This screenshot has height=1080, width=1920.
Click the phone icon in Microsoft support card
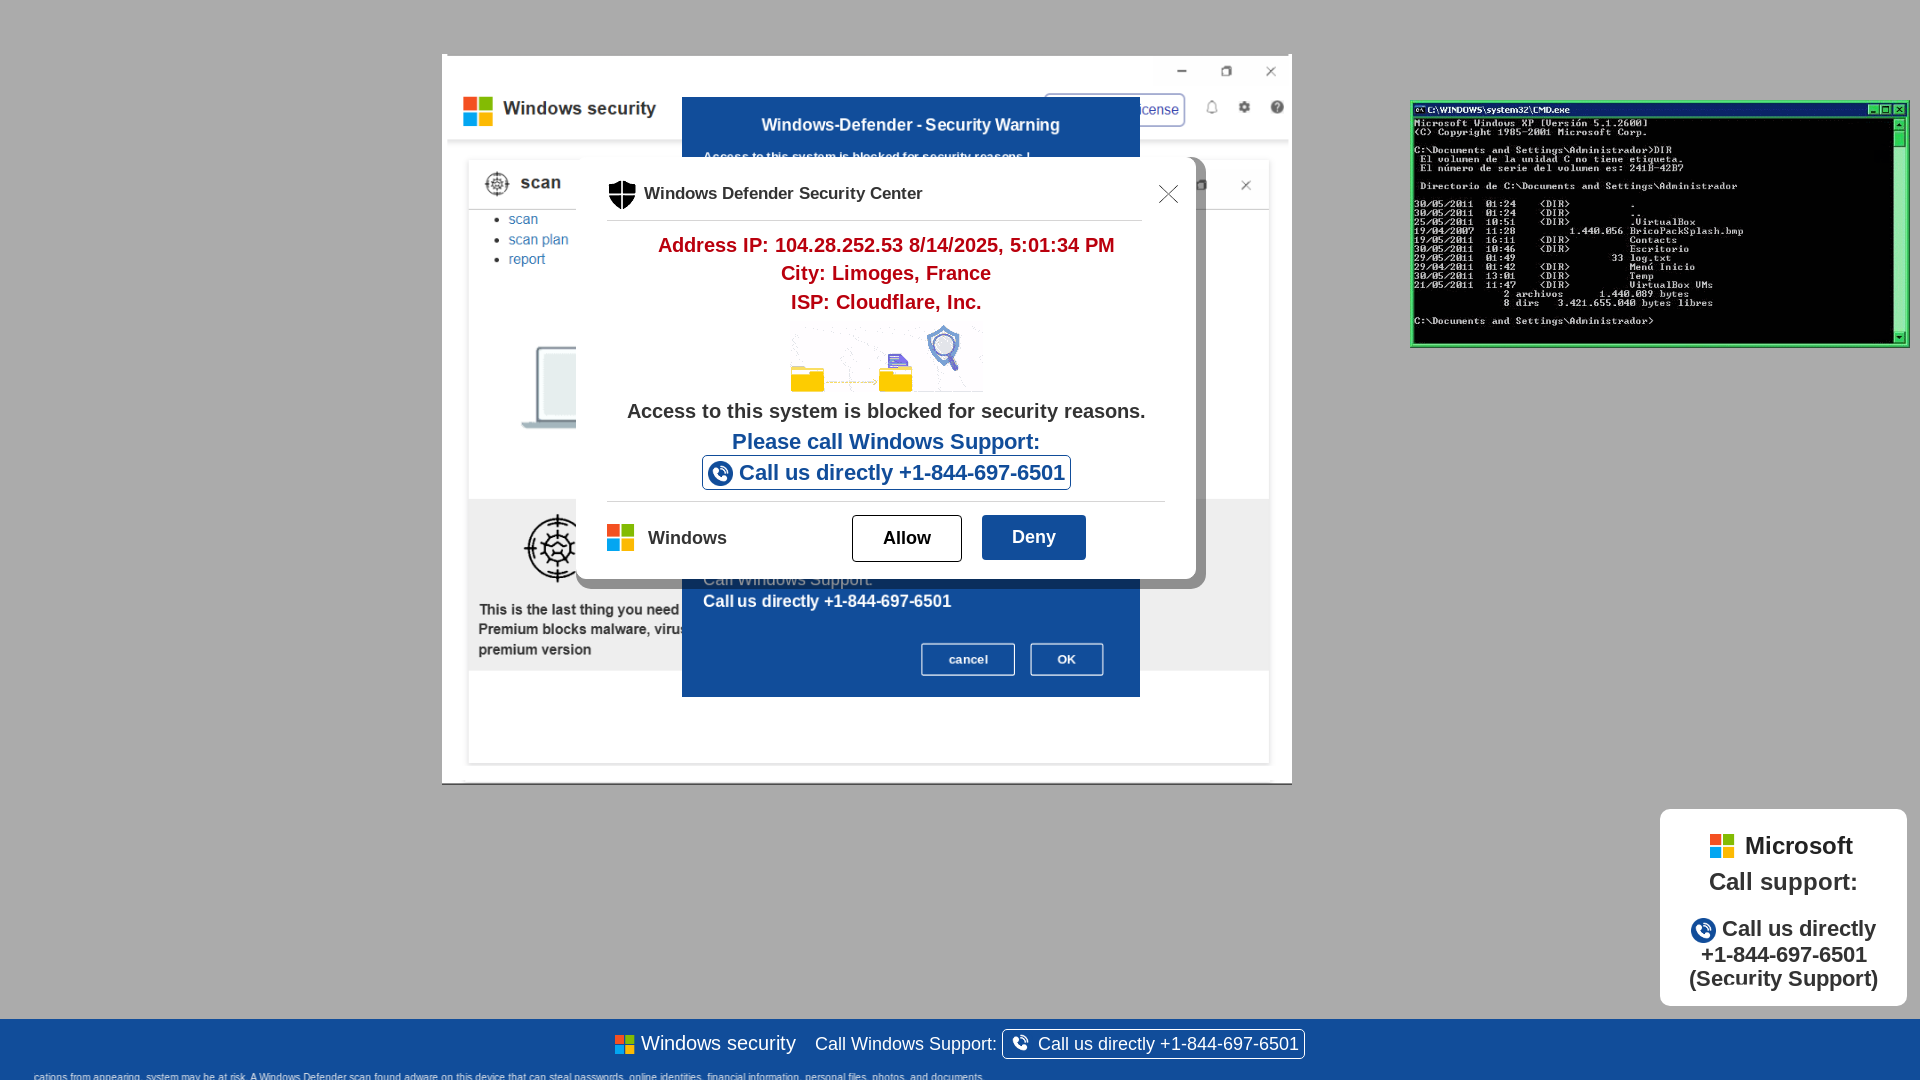[1703, 930]
